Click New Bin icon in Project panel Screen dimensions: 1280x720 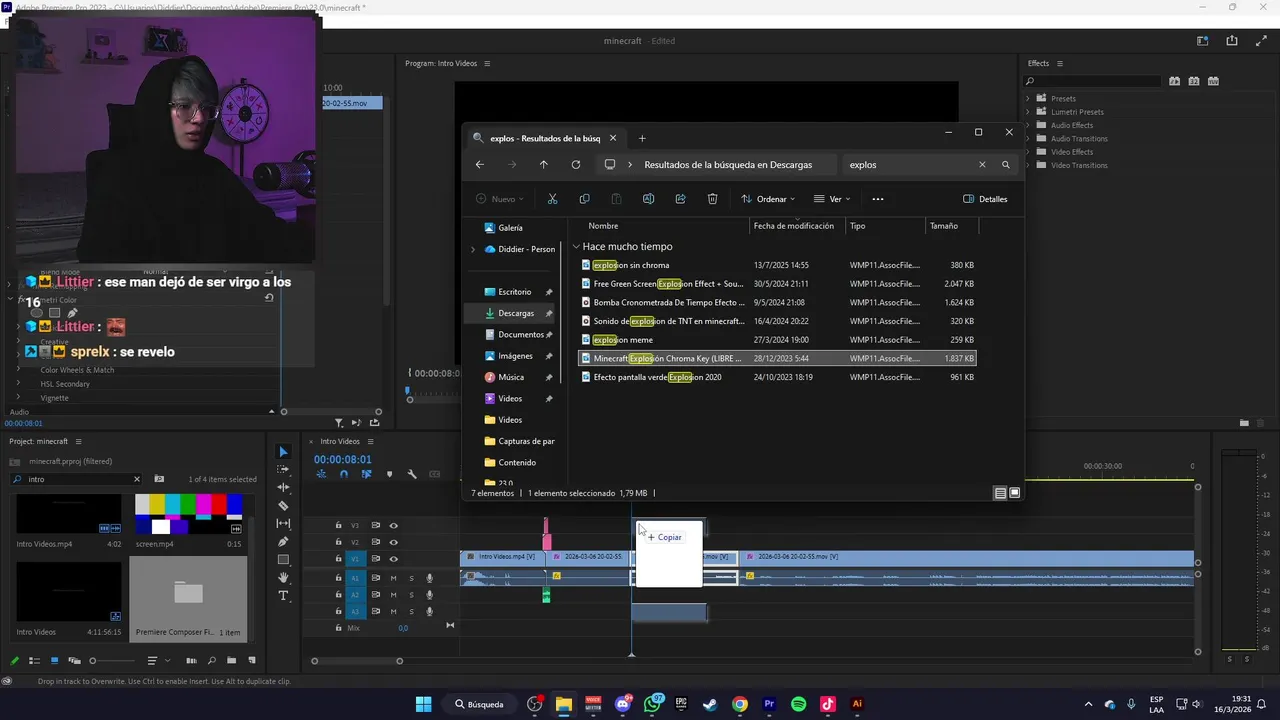point(231,661)
